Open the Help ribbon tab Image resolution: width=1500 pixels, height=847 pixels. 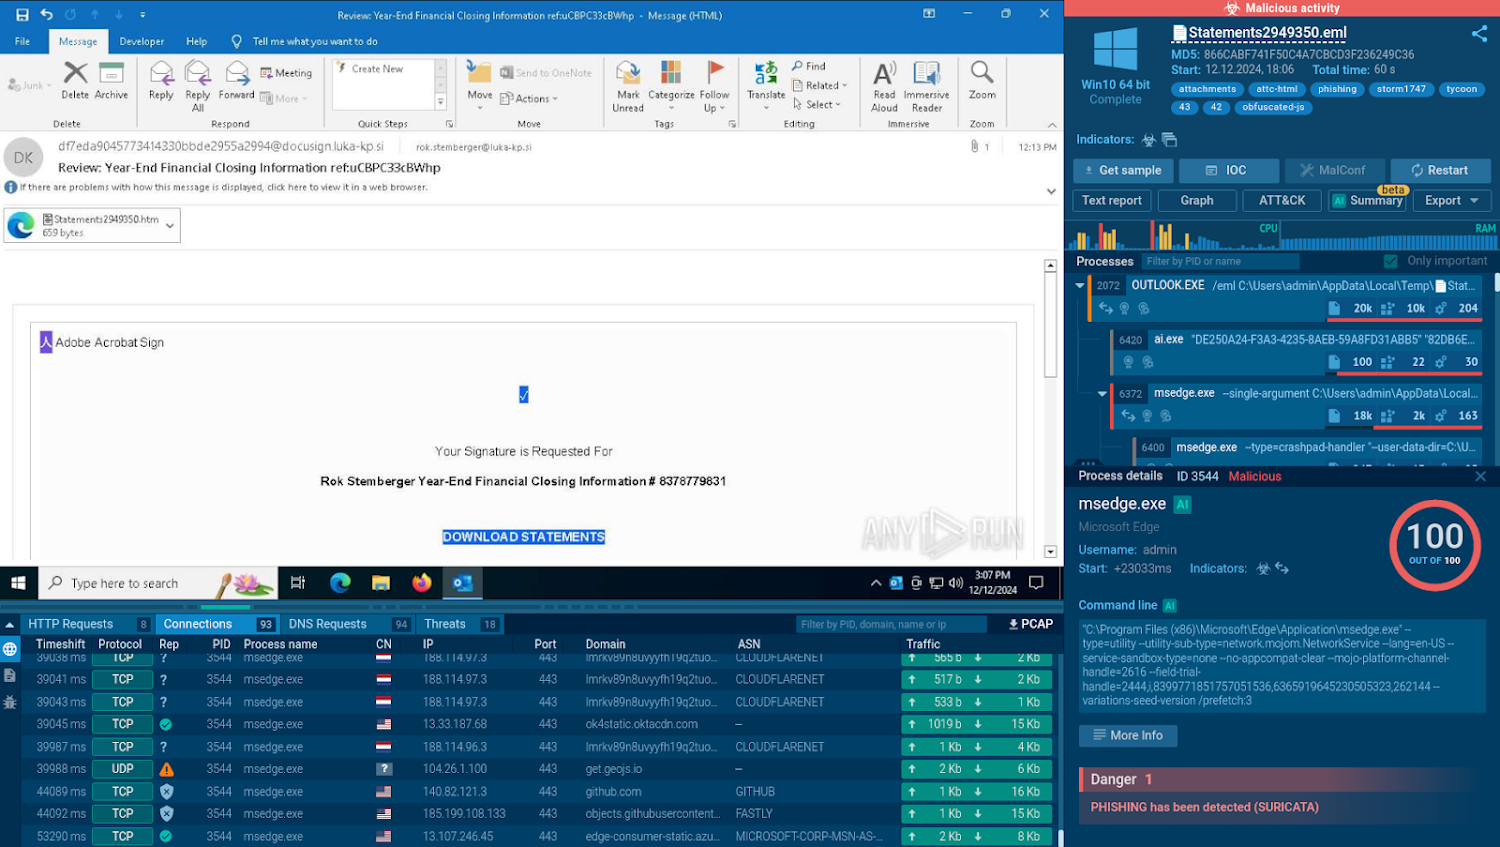pyautogui.click(x=197, y=42)
